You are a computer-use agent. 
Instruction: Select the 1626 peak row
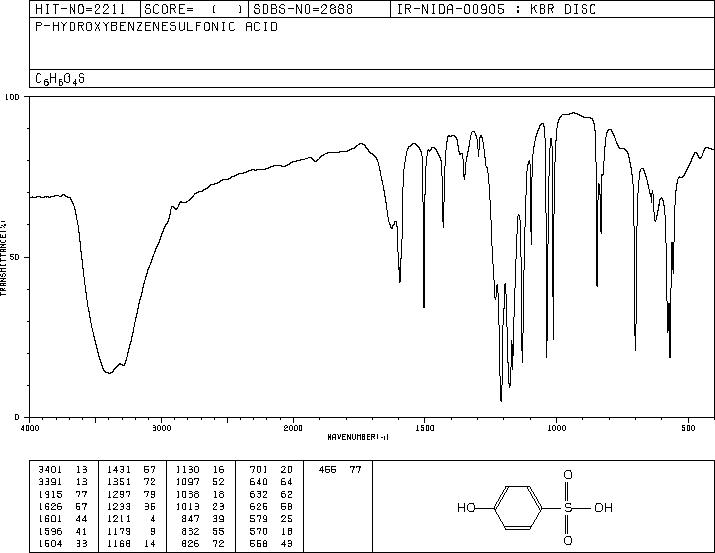pos(63,506)
